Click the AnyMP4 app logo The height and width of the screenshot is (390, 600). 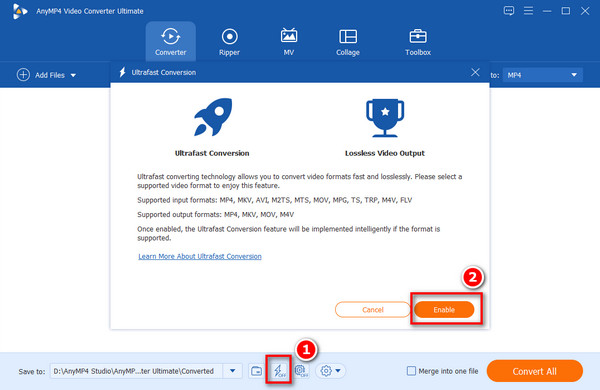coord(20,11)
